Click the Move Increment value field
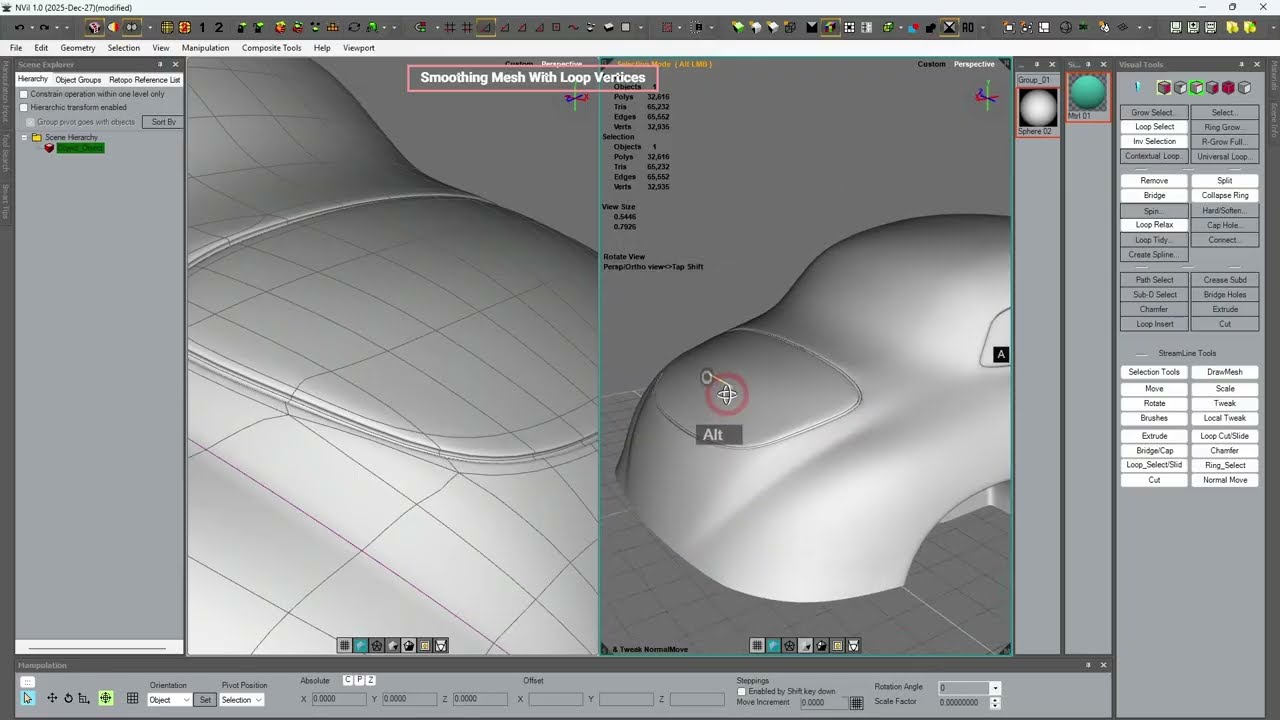The image size is (1280, 720). coord(825,703)
